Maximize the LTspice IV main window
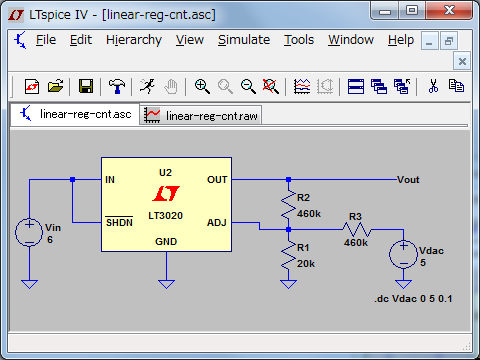480x360 pixels. pyautogui.click(x=412, y=11)
